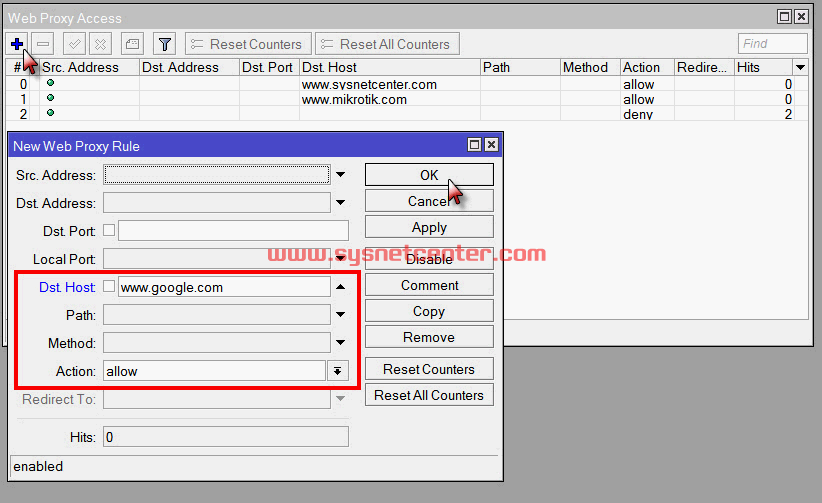The image size is (822, 503).
Task: Sort table by Method column header
Action: [590, 67]
